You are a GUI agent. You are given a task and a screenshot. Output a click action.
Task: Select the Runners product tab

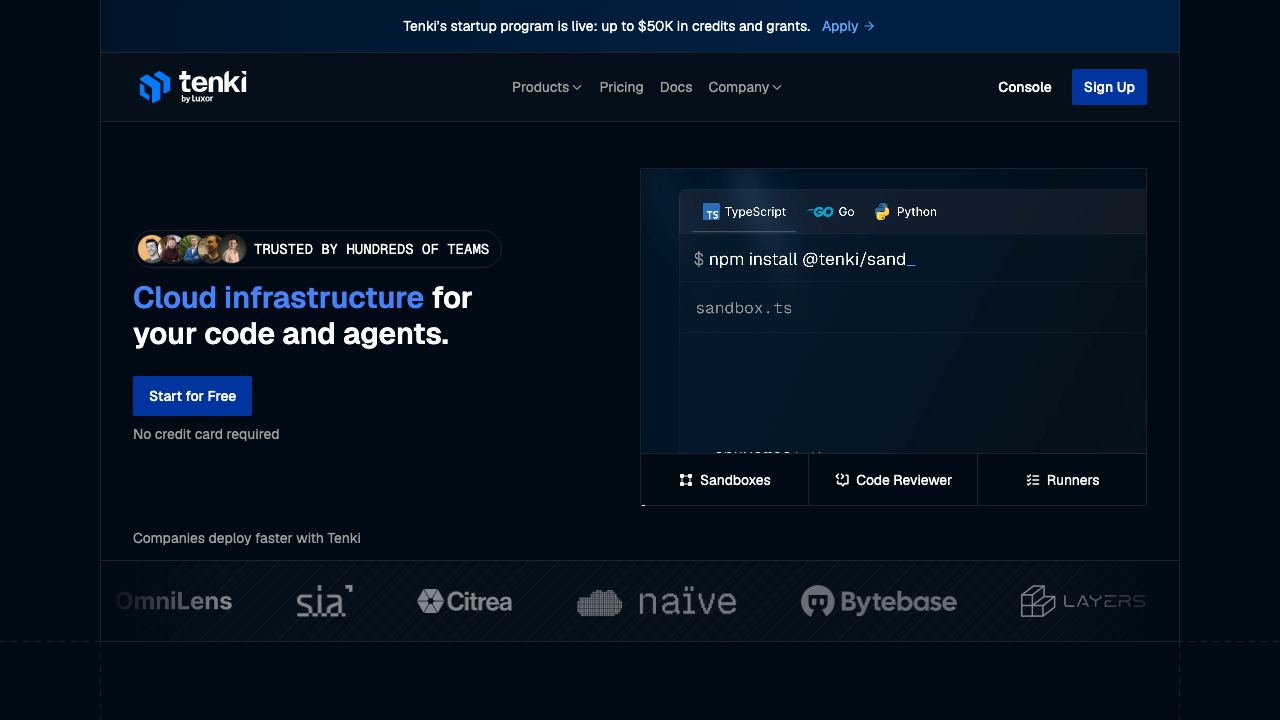tap(1062, 480)
